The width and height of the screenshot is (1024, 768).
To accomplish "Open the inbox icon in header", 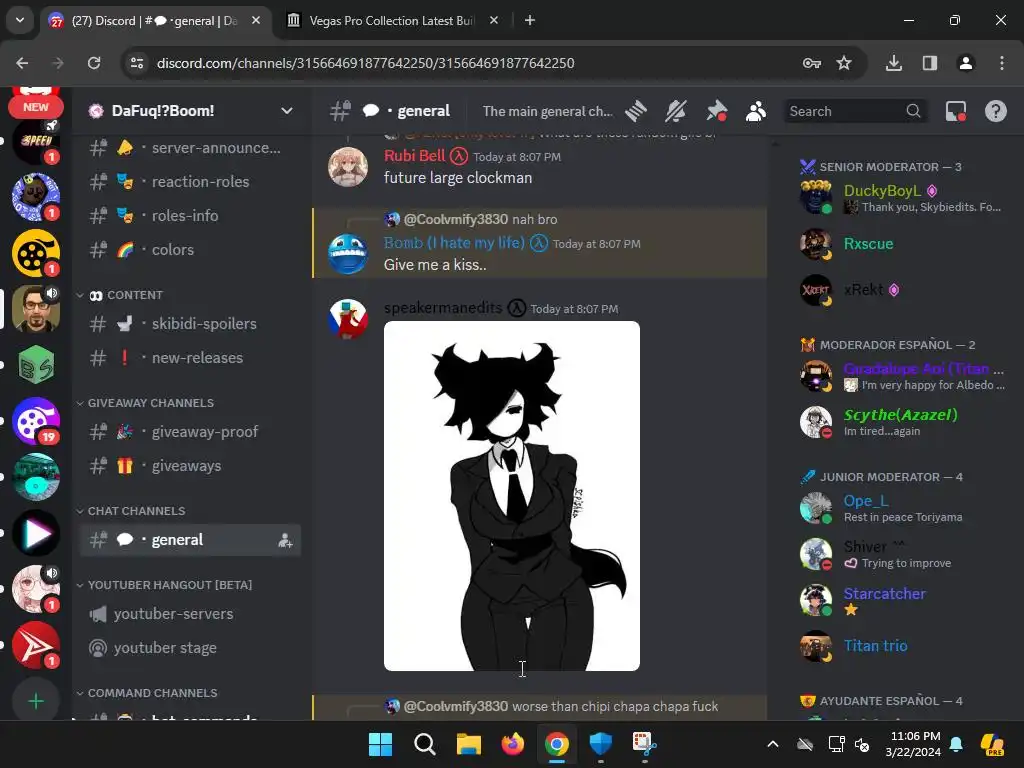I will point(956,111).
